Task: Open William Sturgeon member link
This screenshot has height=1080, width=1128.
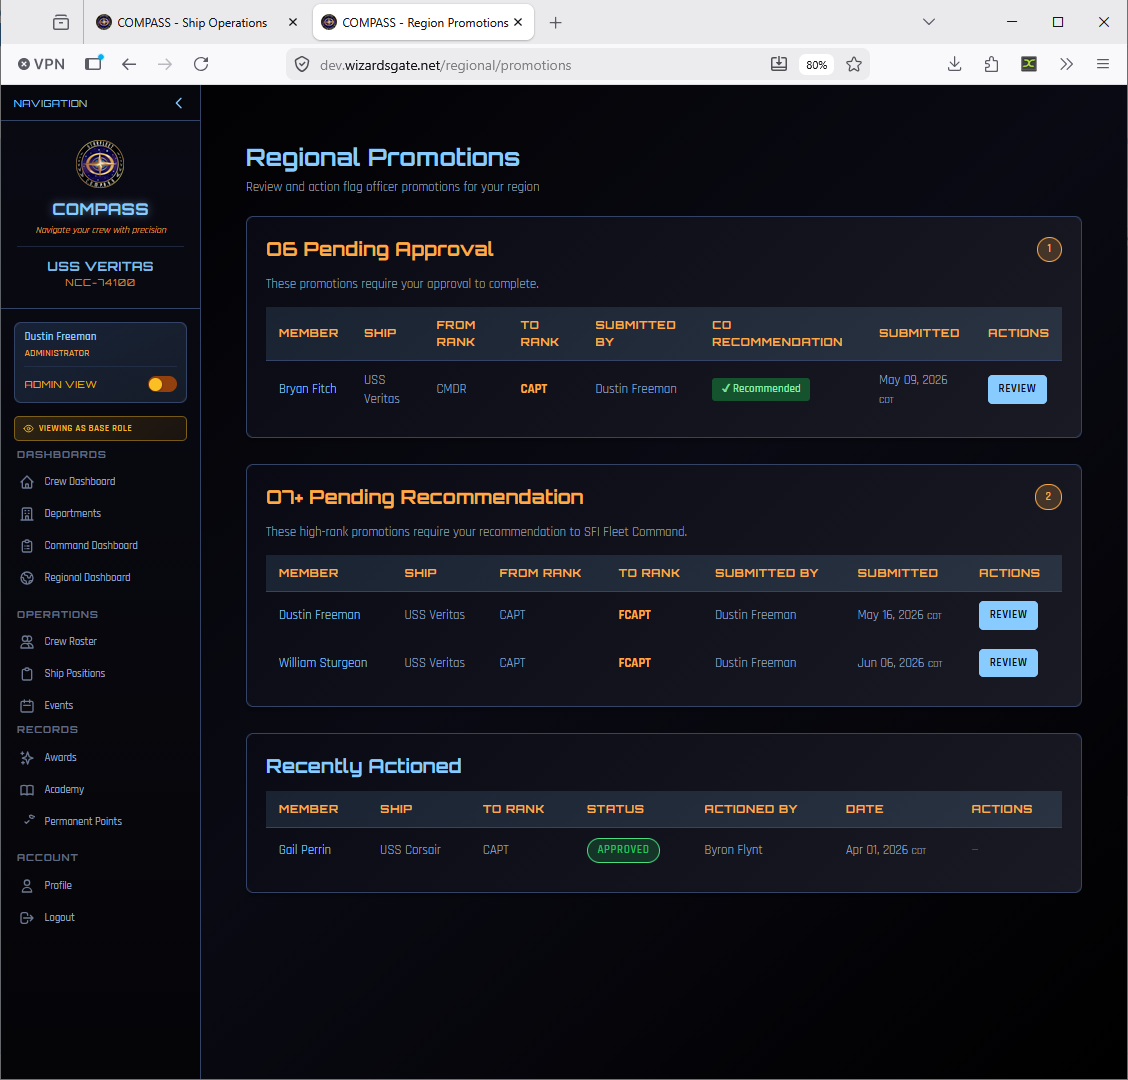Action: click(x=323, y=663)
